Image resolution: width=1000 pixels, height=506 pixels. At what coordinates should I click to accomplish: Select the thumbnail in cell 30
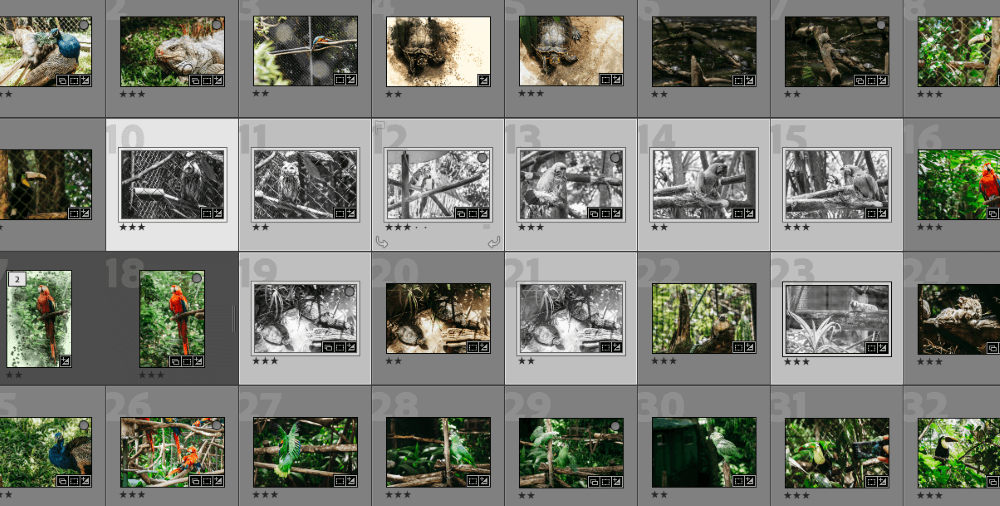pyautogui.click(x=704, y=452)
